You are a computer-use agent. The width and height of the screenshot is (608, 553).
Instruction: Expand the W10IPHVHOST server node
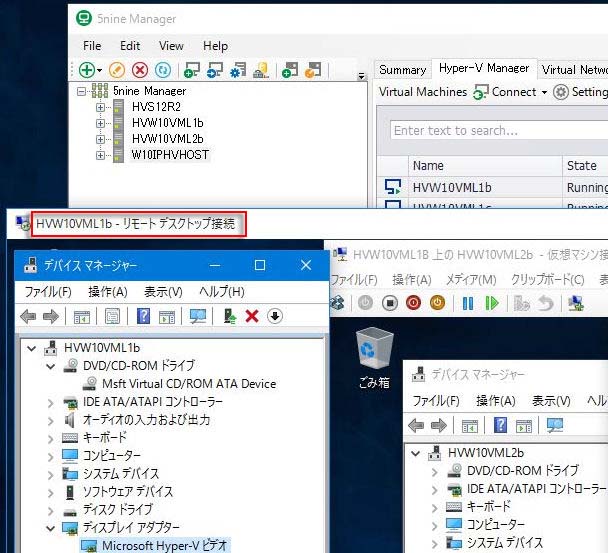(100, 155)
